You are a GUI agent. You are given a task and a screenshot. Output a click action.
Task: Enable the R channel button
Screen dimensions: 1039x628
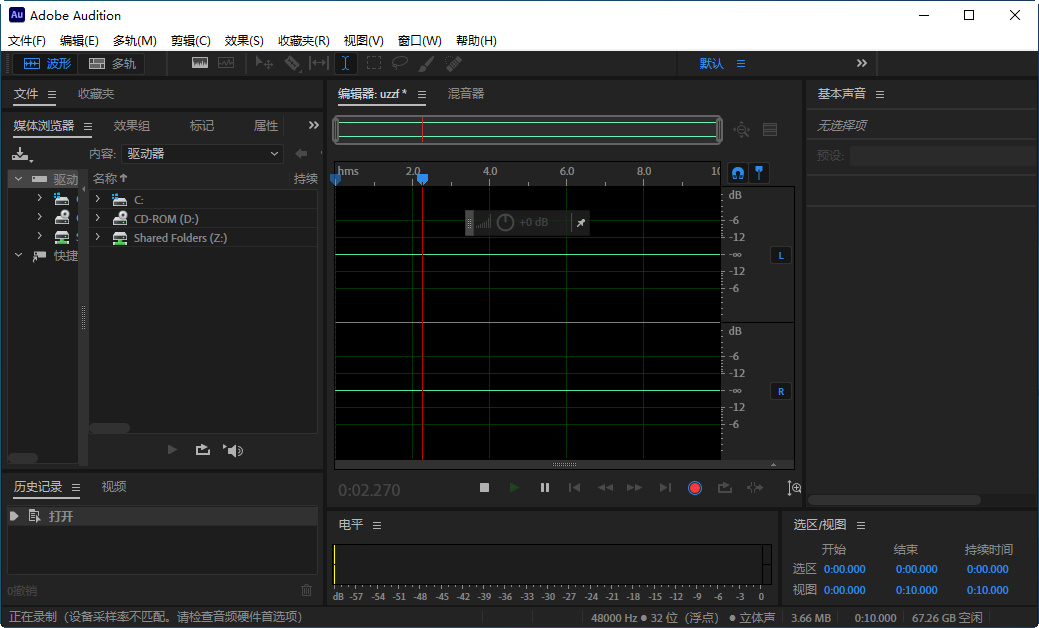click(780, 391)
